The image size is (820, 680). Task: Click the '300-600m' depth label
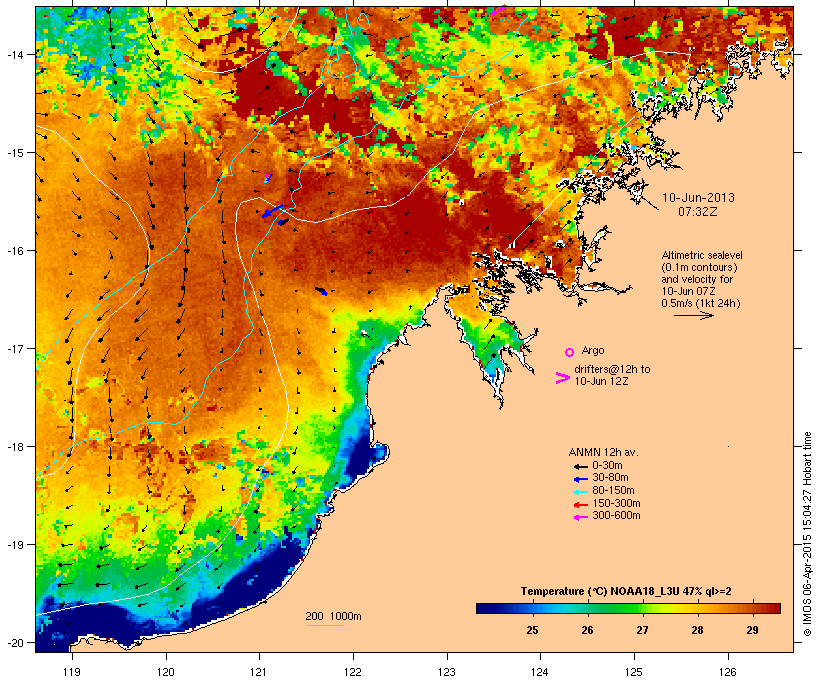pos(616,516)
